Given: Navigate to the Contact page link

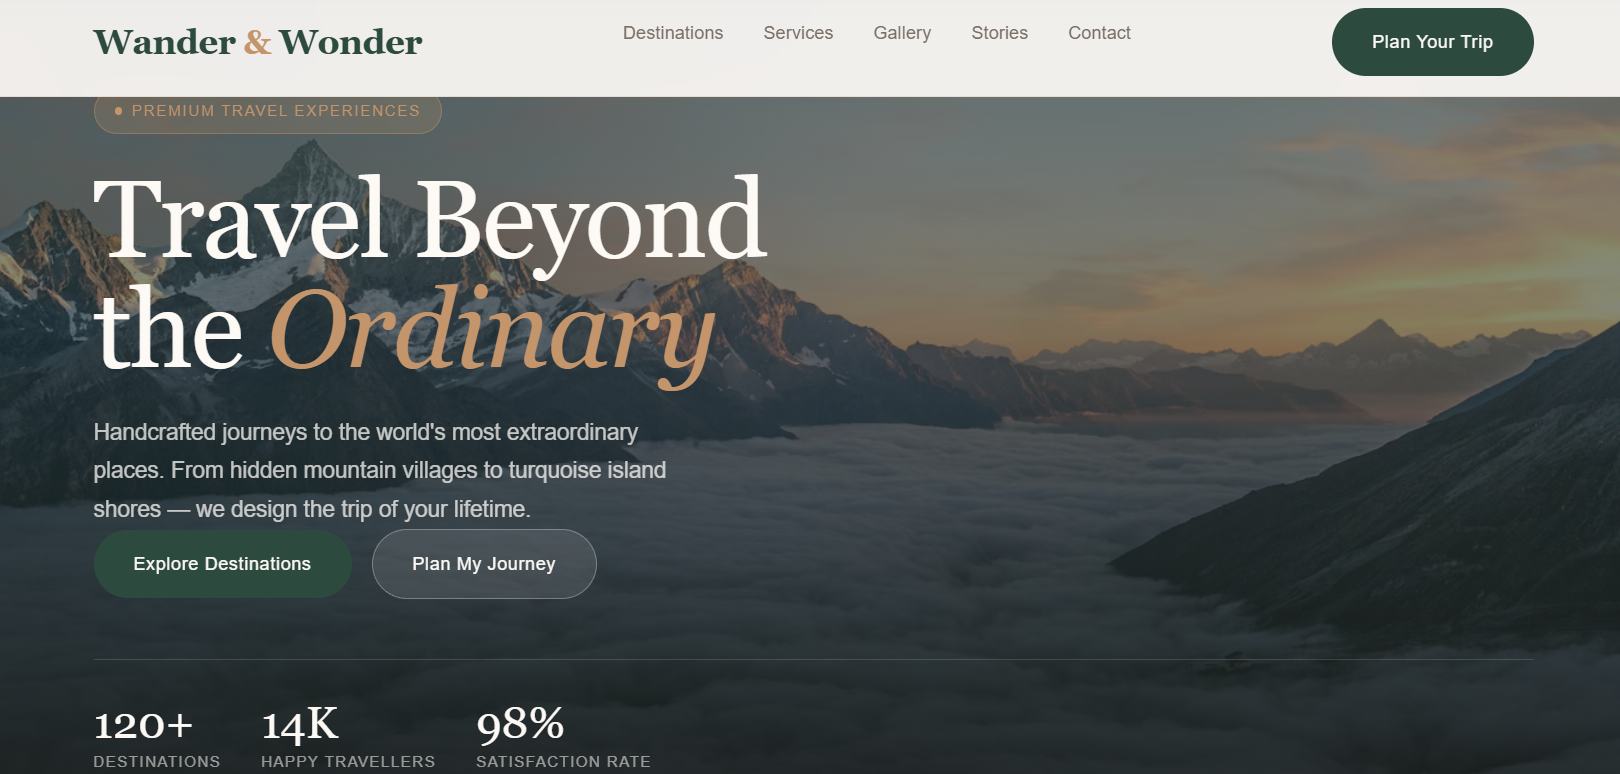Looking at the screenshot, I should tap(1099, 33).
